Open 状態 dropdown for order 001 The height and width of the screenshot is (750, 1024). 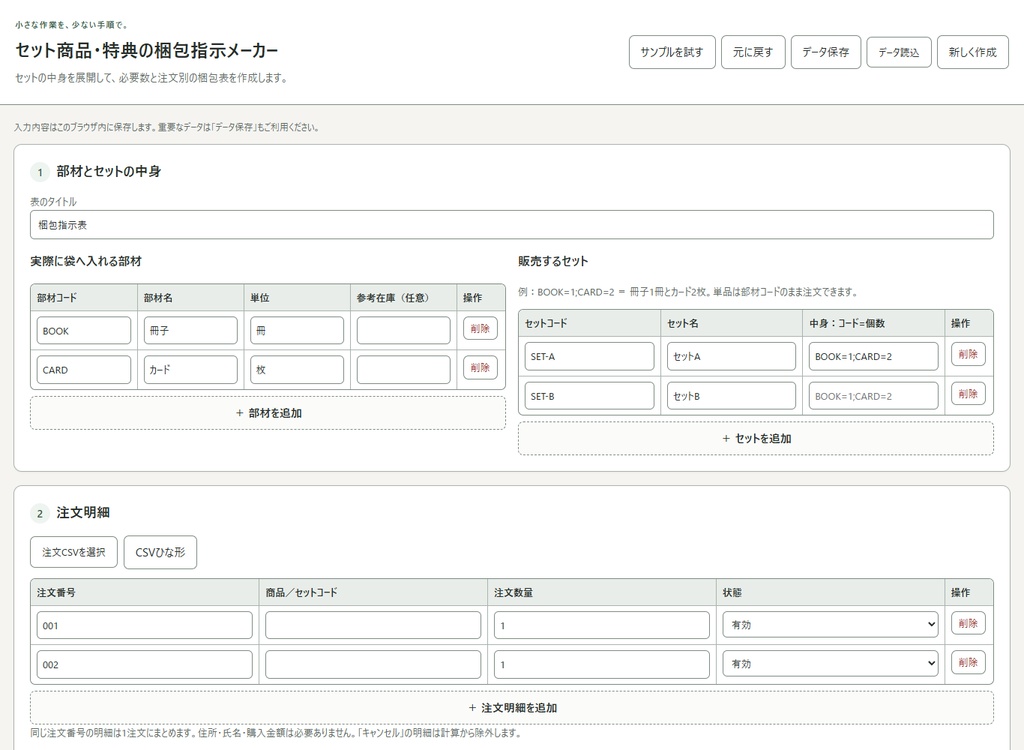pos(830,625)
